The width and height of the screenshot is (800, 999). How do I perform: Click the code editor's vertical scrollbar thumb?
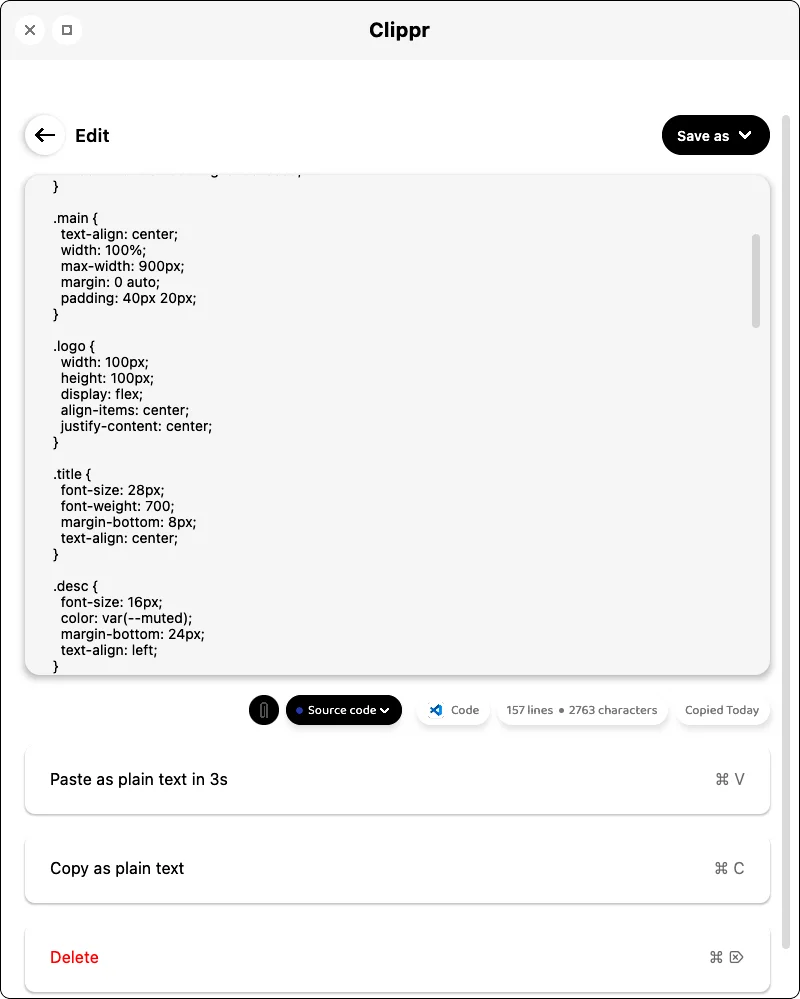click(756, 280)
